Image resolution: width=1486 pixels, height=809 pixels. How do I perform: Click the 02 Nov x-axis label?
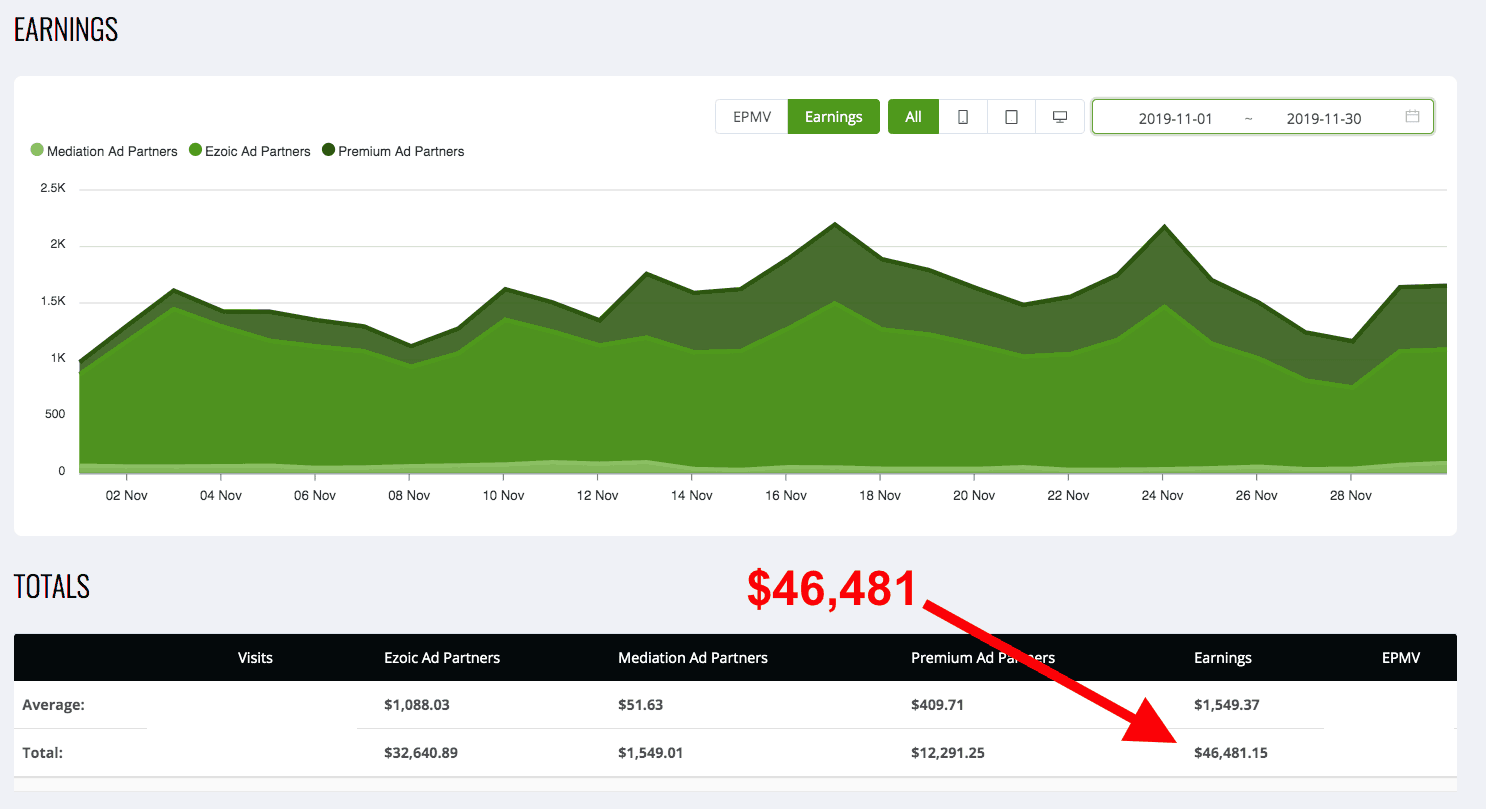click(126, 495)
